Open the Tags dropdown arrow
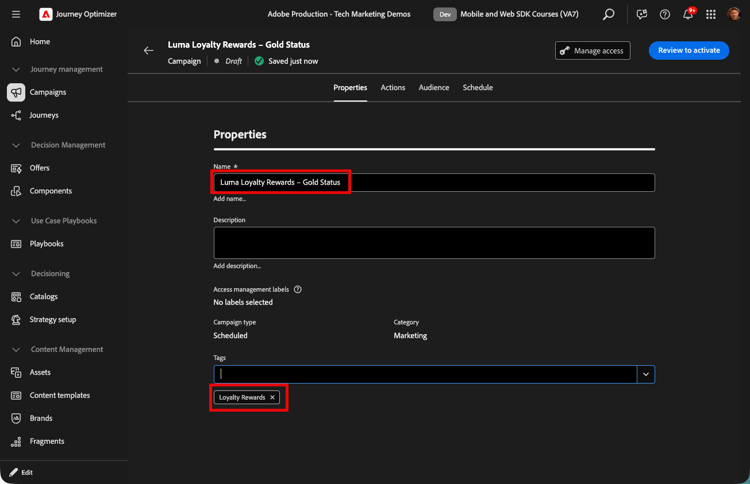The image size is (750, 484). [x=646, y=374]
